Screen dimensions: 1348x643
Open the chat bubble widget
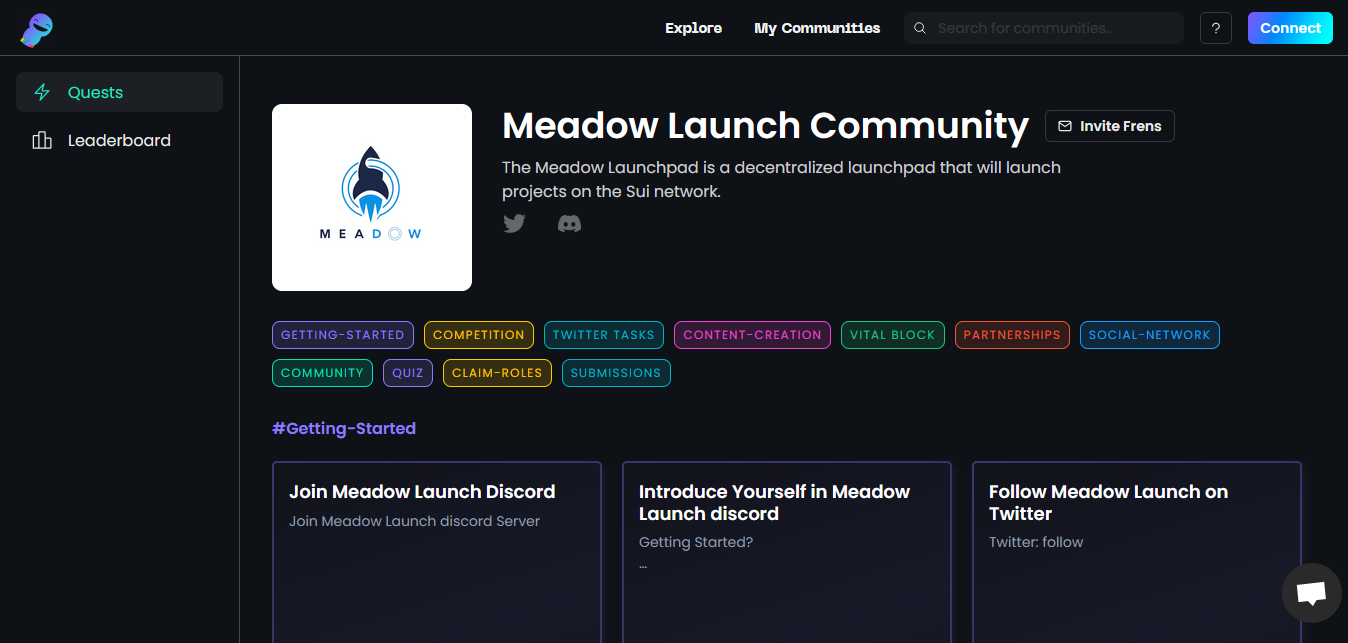pos(1310,593)
